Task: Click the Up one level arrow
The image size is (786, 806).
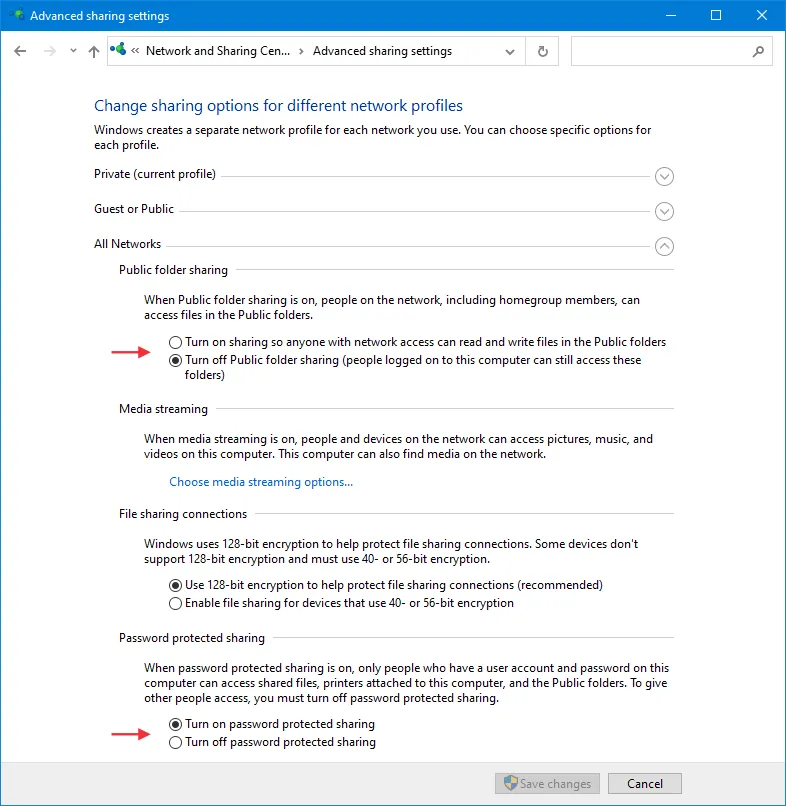Action: tap(94, 51)
